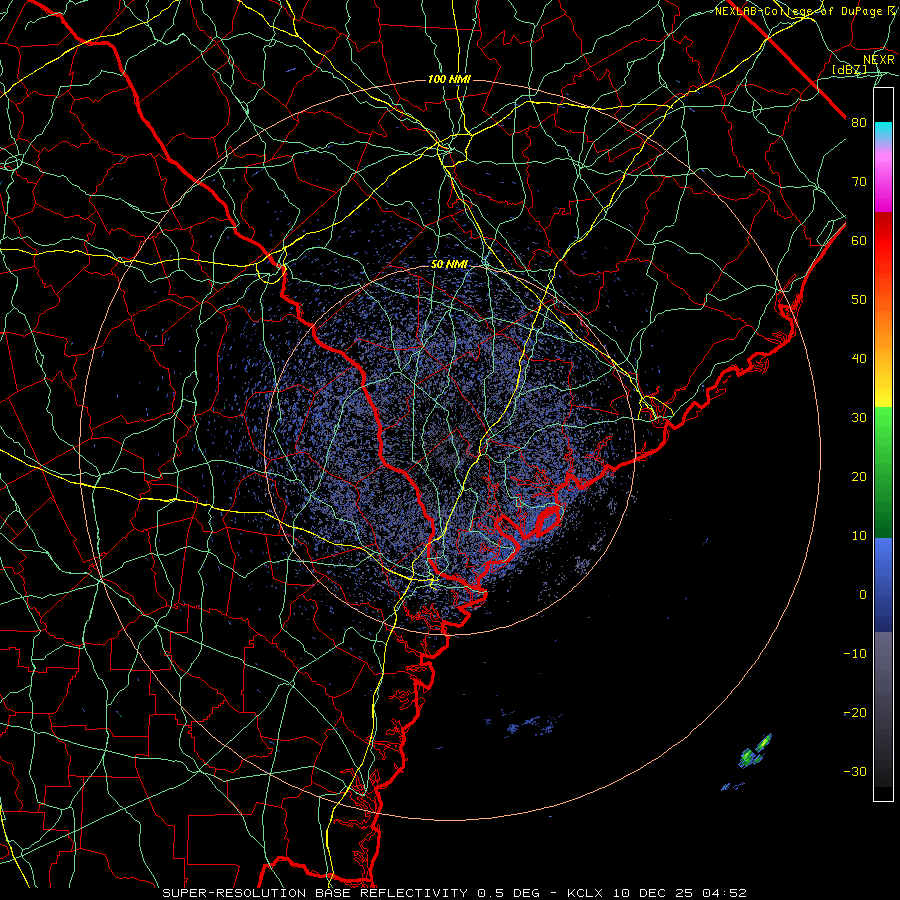The height and width of the screenshot is (900, 900).
Task: Click the -10 value on the dBZ scale
Action: [855, 654]
